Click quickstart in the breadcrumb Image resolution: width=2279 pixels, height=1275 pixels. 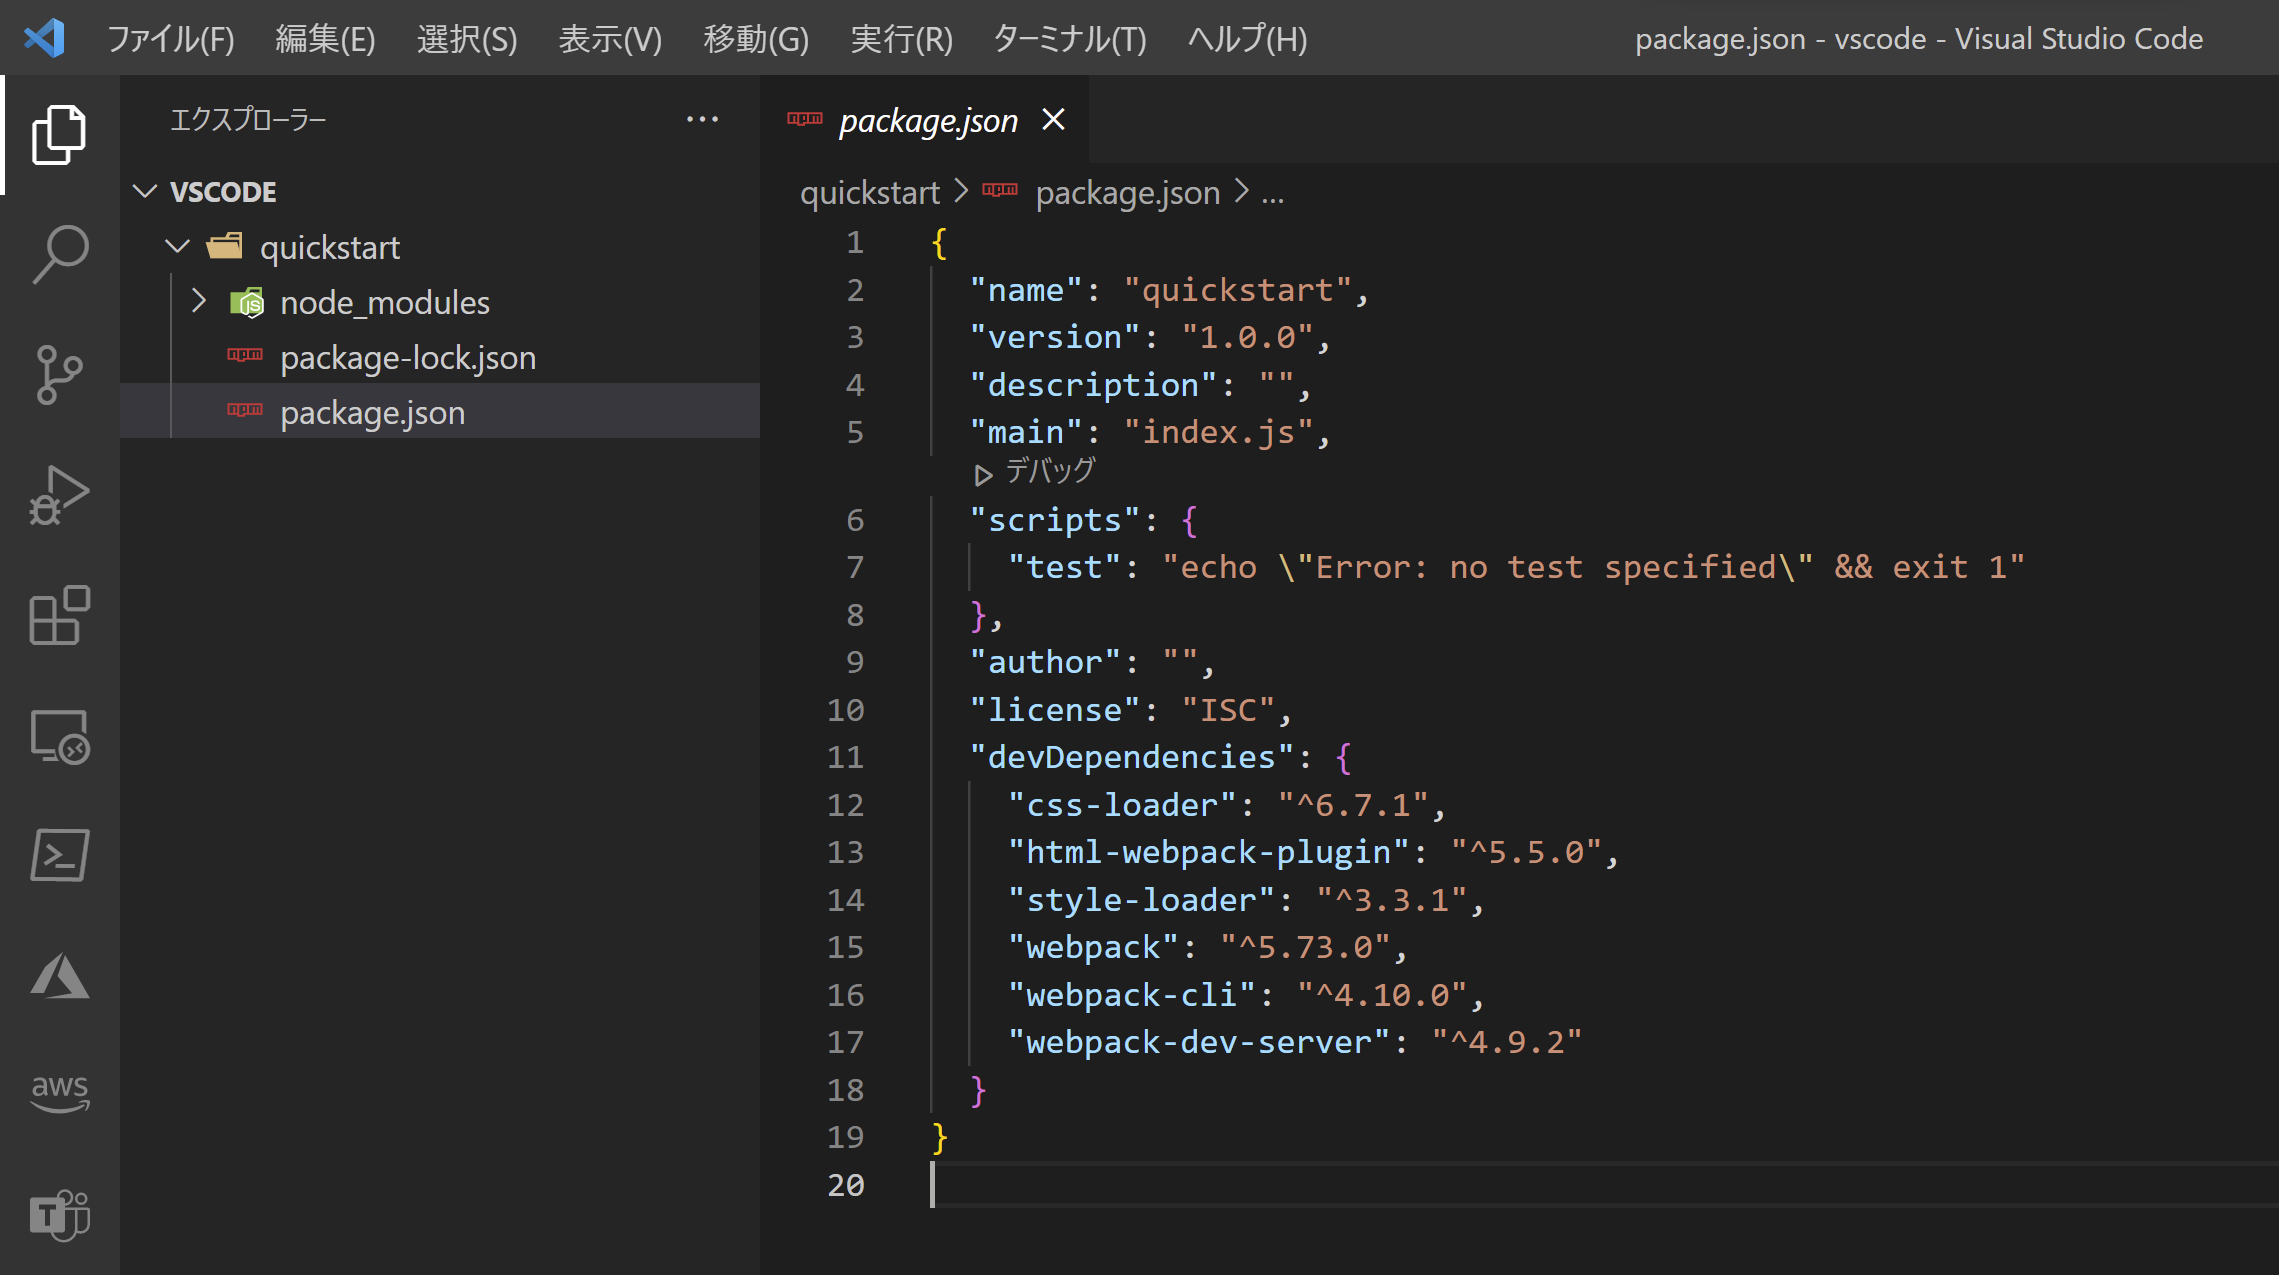tap(870, 192)
